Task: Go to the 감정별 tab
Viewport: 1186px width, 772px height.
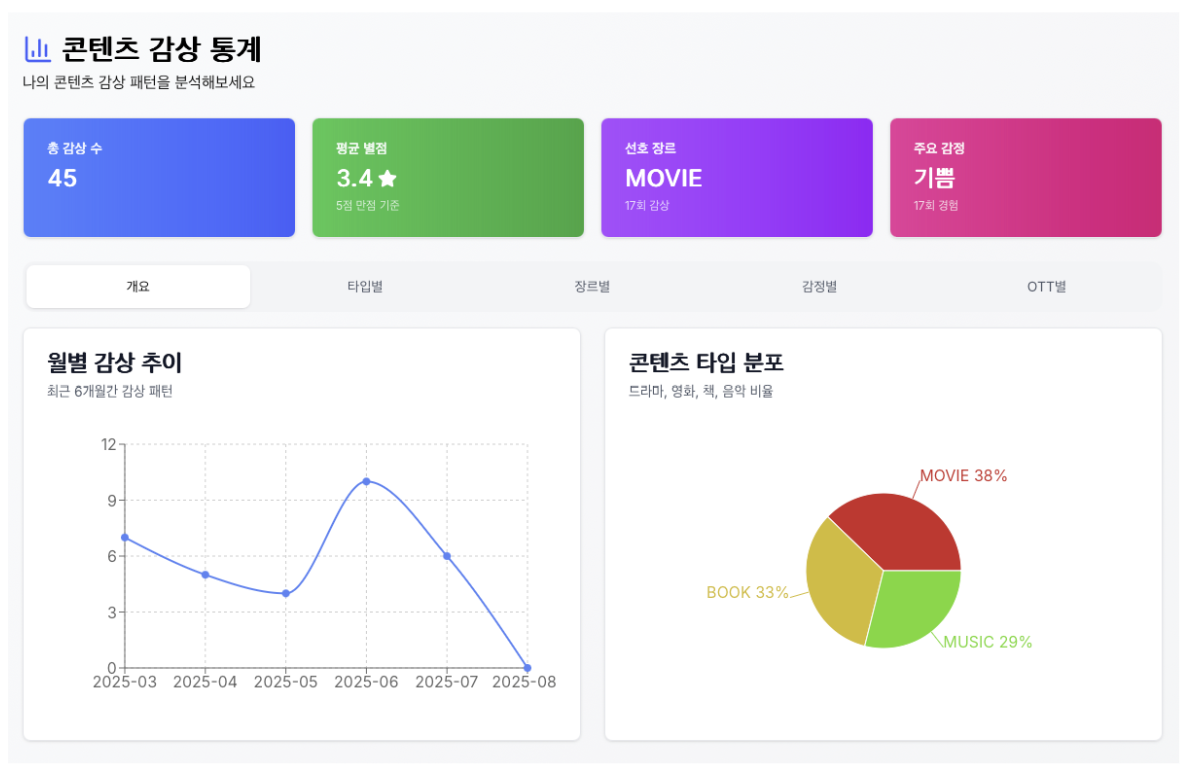Action: point(819,287)
